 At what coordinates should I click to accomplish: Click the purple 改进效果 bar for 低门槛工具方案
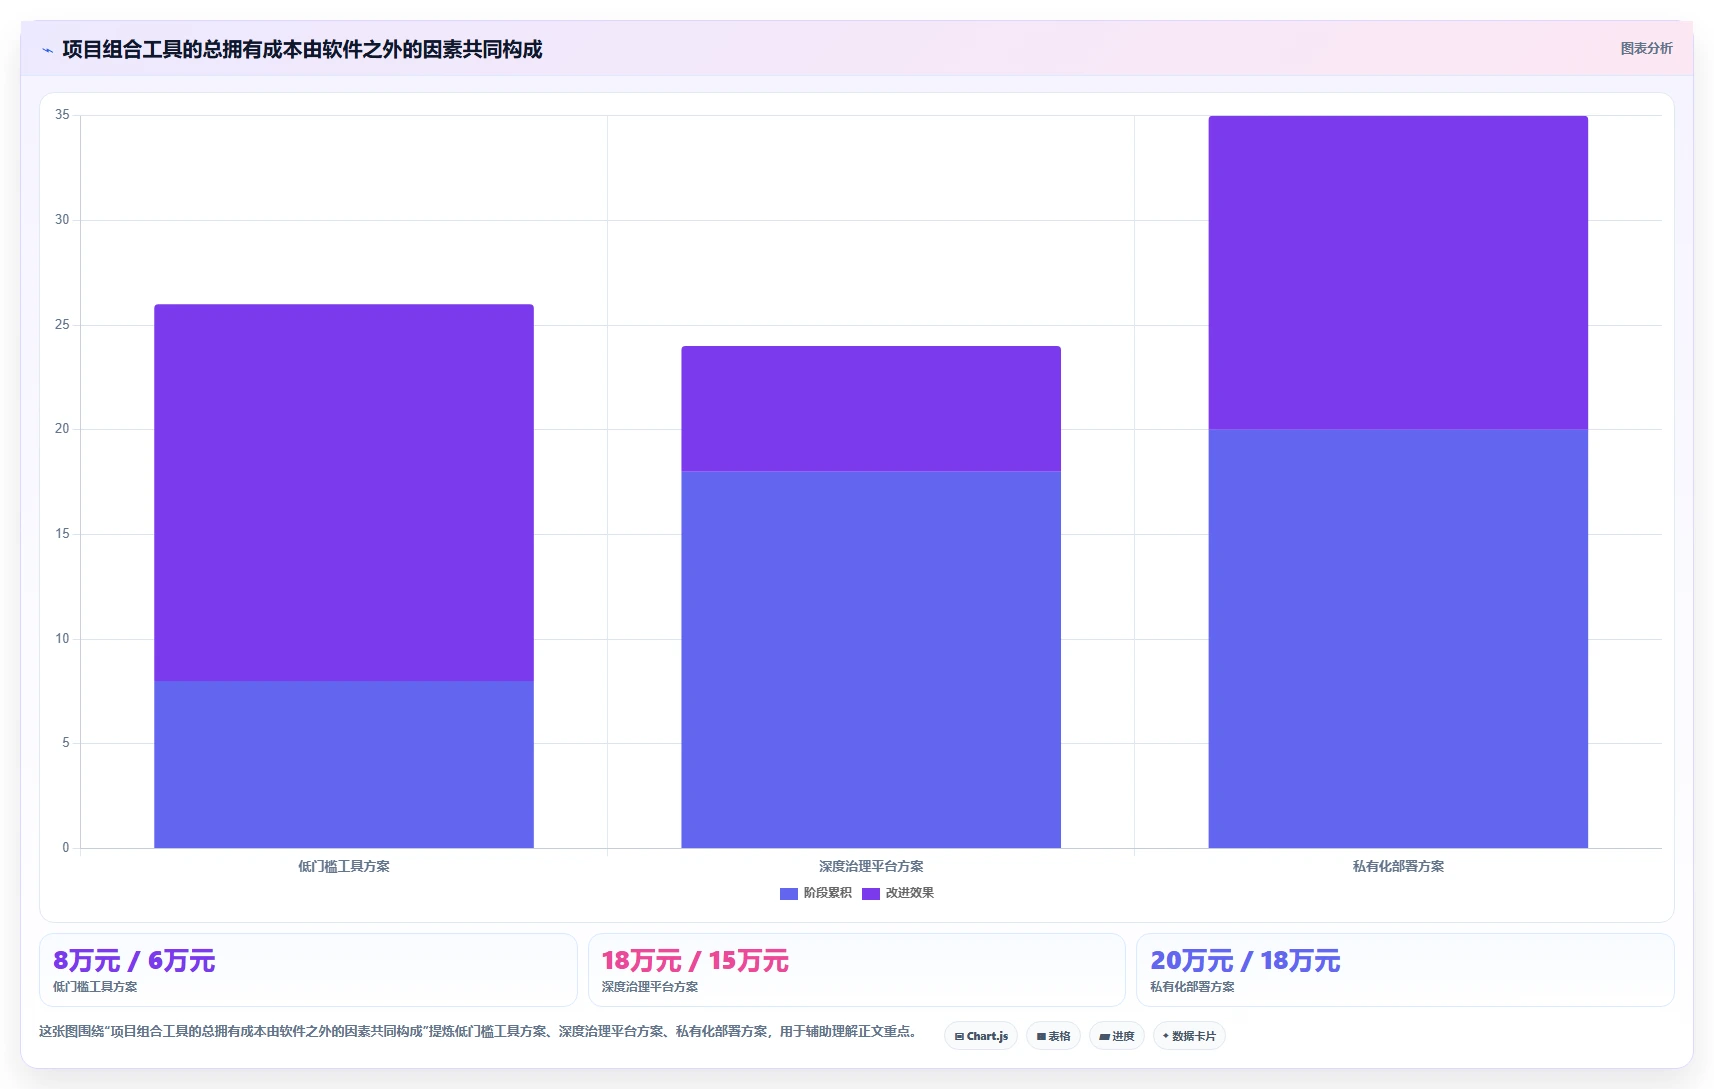pos(344,492)
